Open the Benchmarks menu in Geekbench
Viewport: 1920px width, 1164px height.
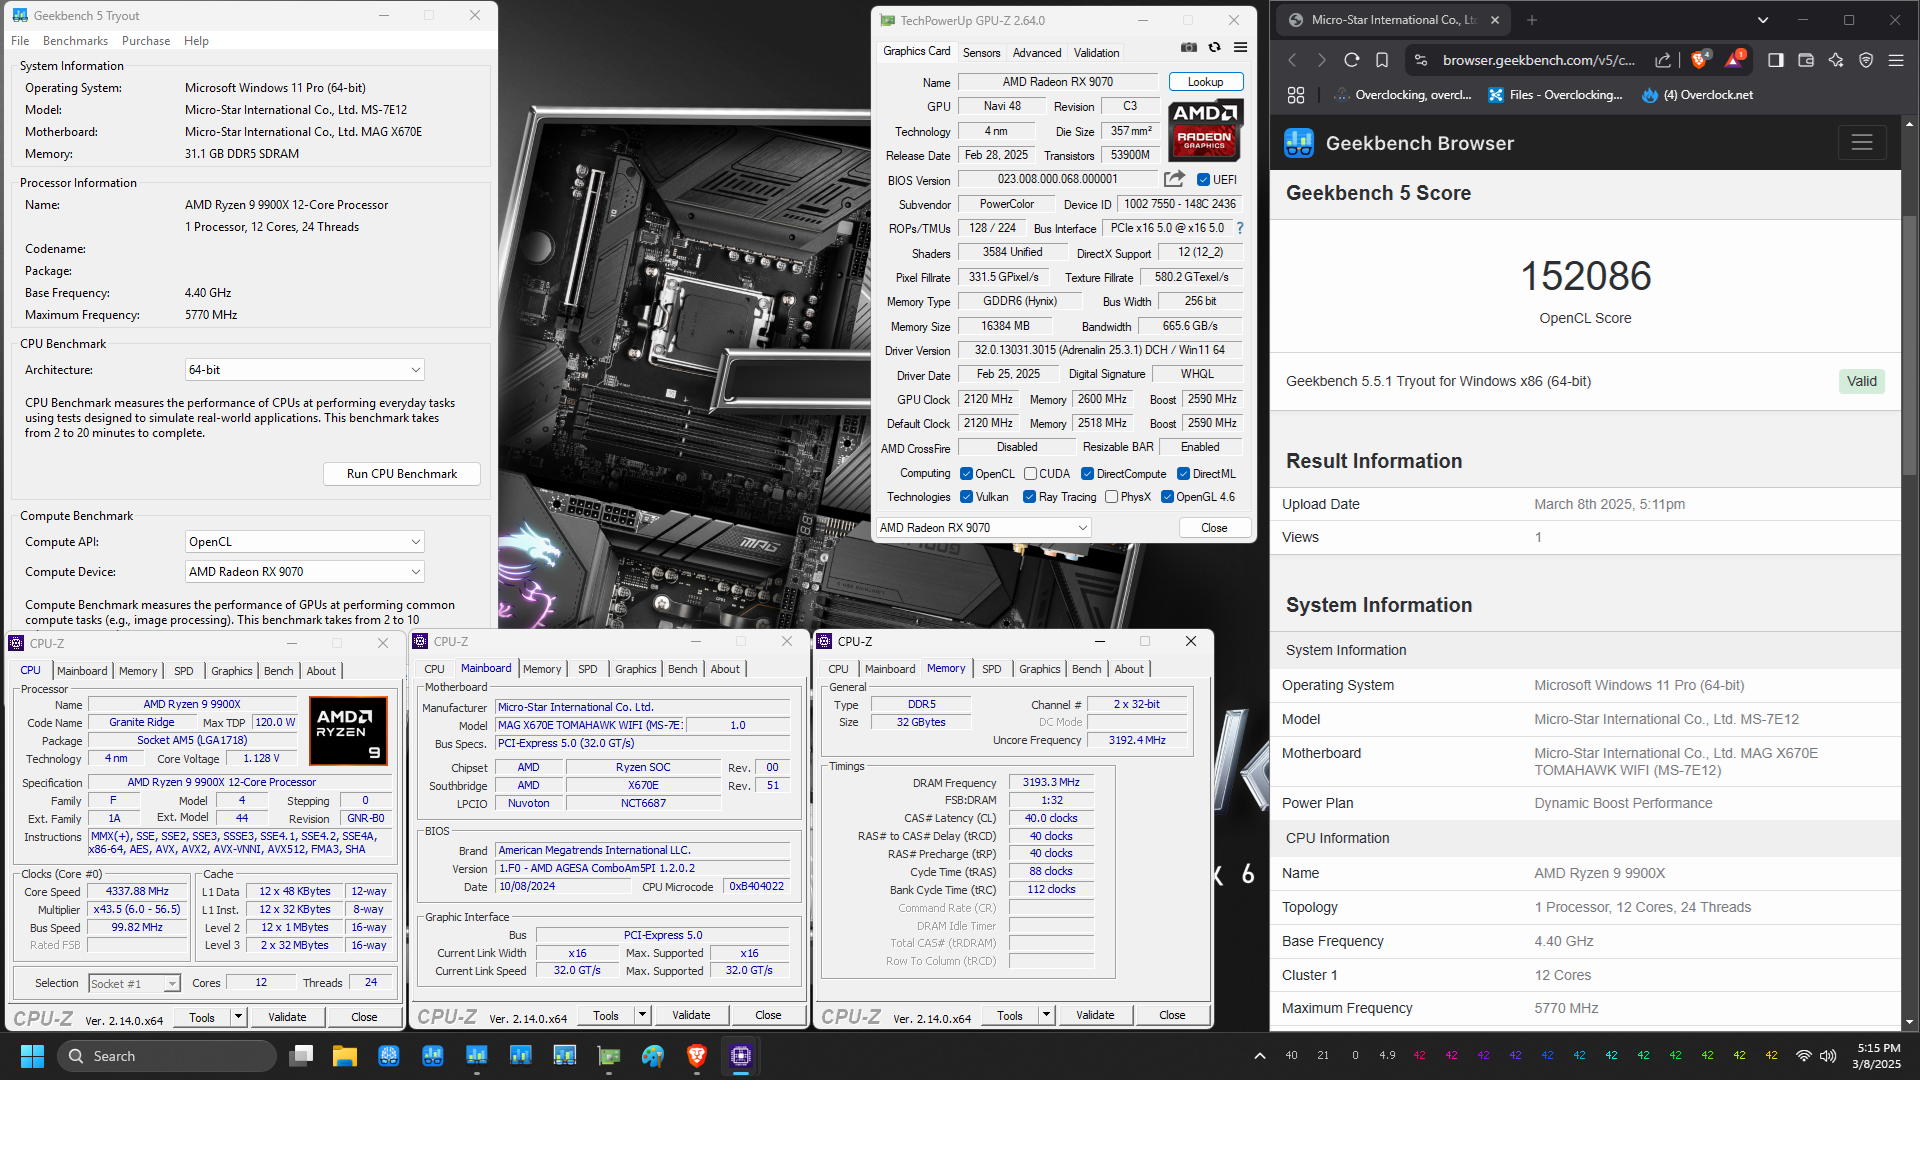point(75,41)
